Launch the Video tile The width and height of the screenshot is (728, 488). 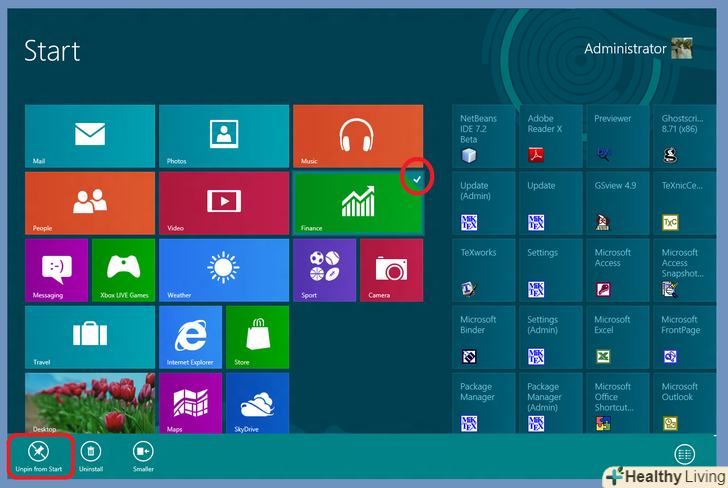point(223,203)
